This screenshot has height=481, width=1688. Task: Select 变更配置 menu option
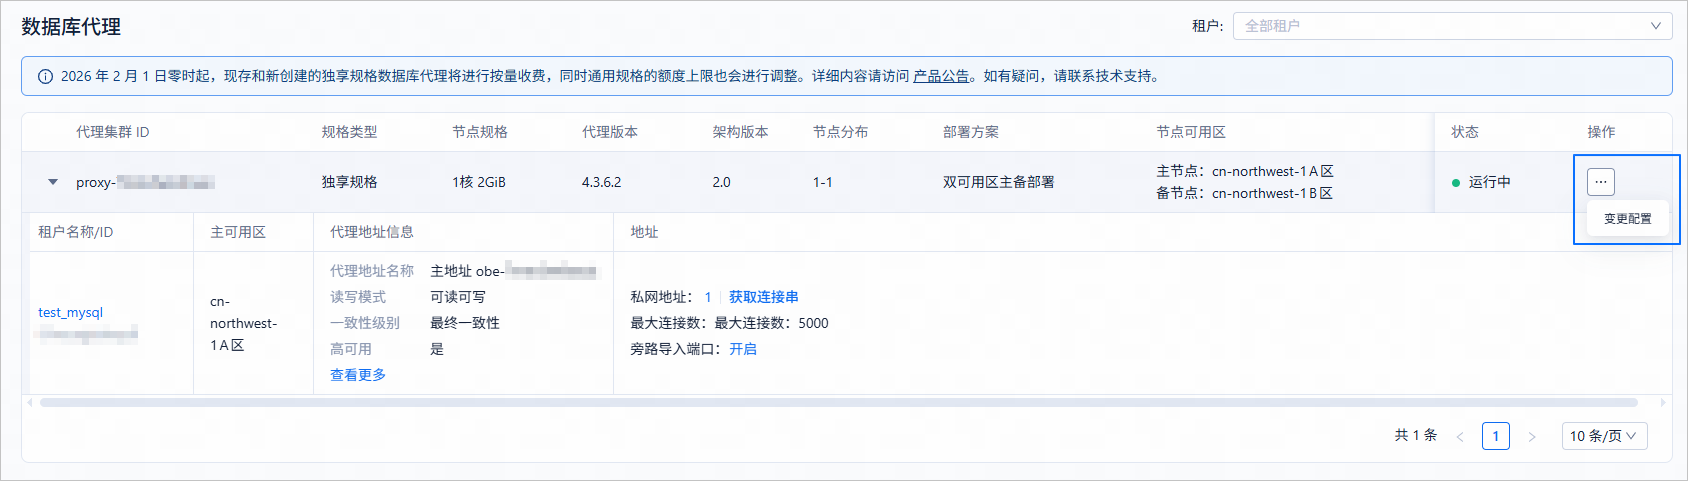(1628, 218)
